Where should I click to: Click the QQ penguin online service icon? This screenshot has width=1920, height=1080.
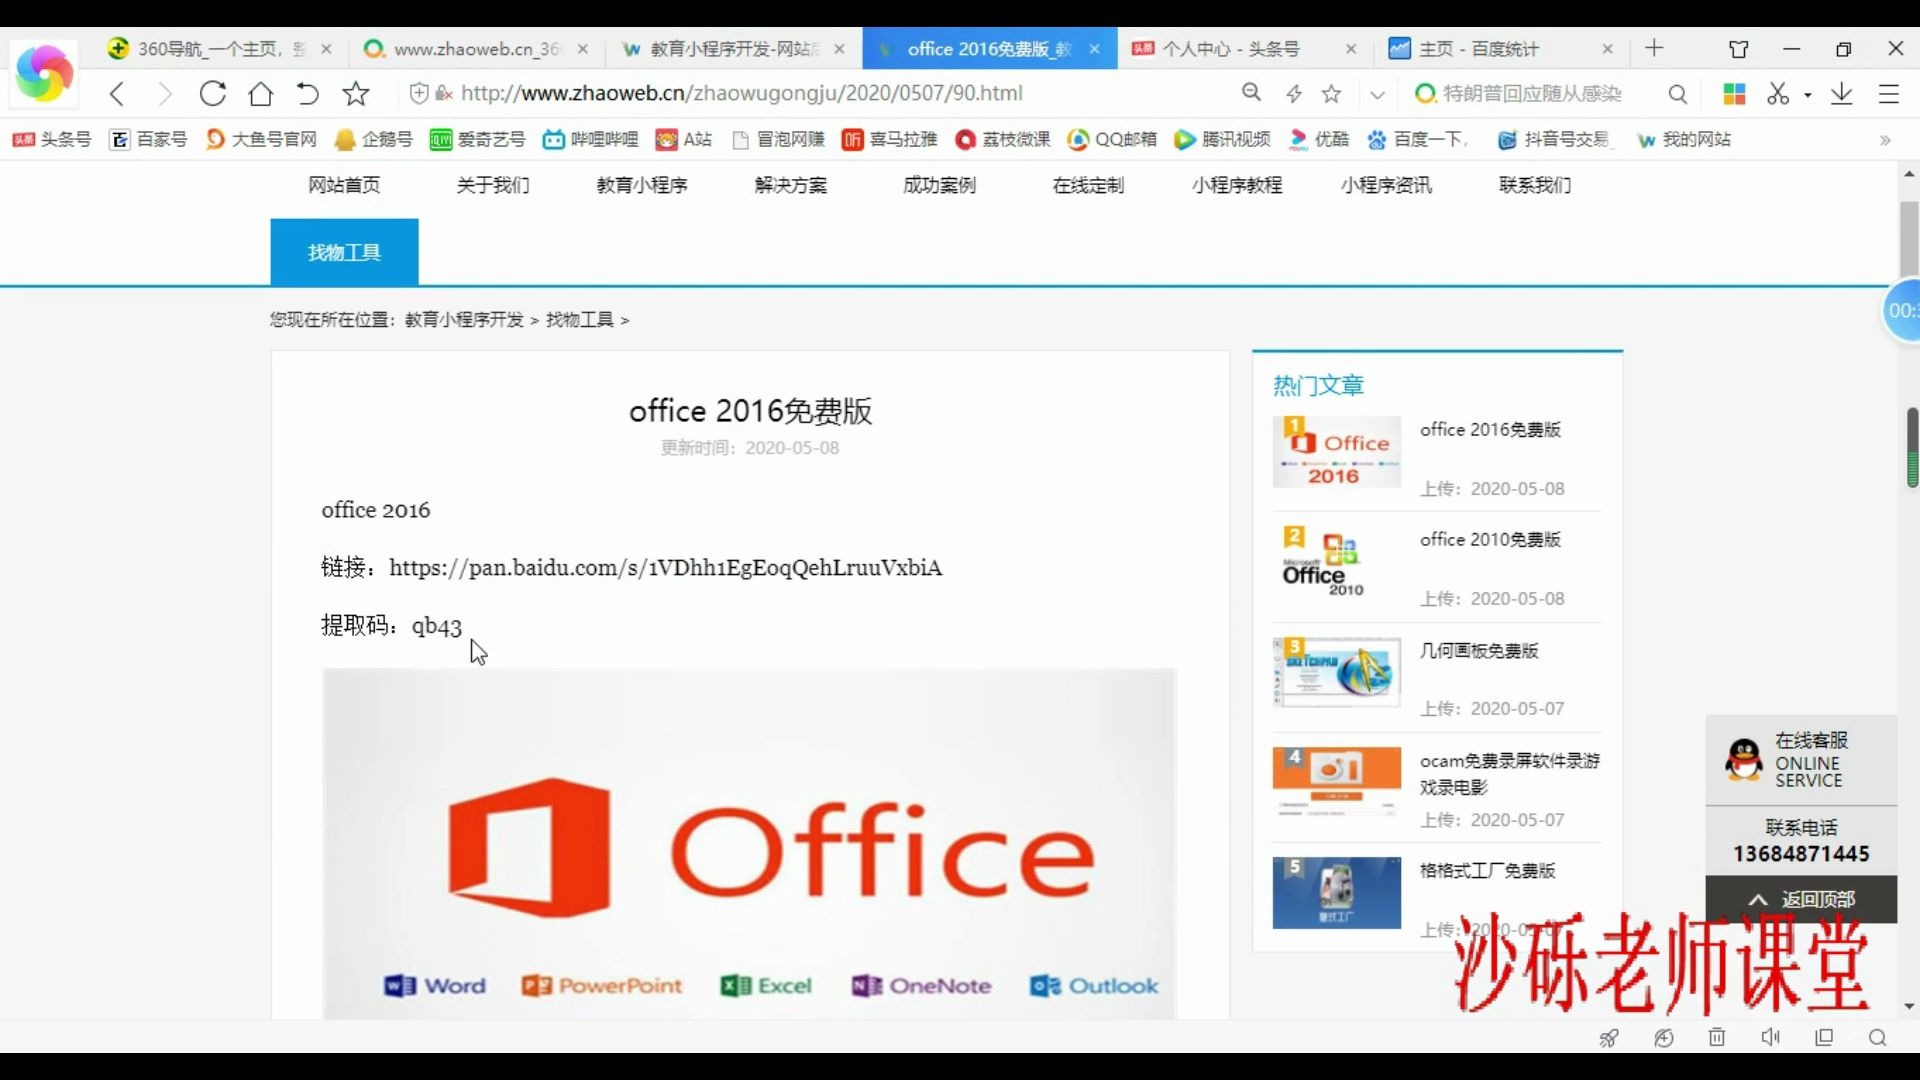coord(1744,760)
